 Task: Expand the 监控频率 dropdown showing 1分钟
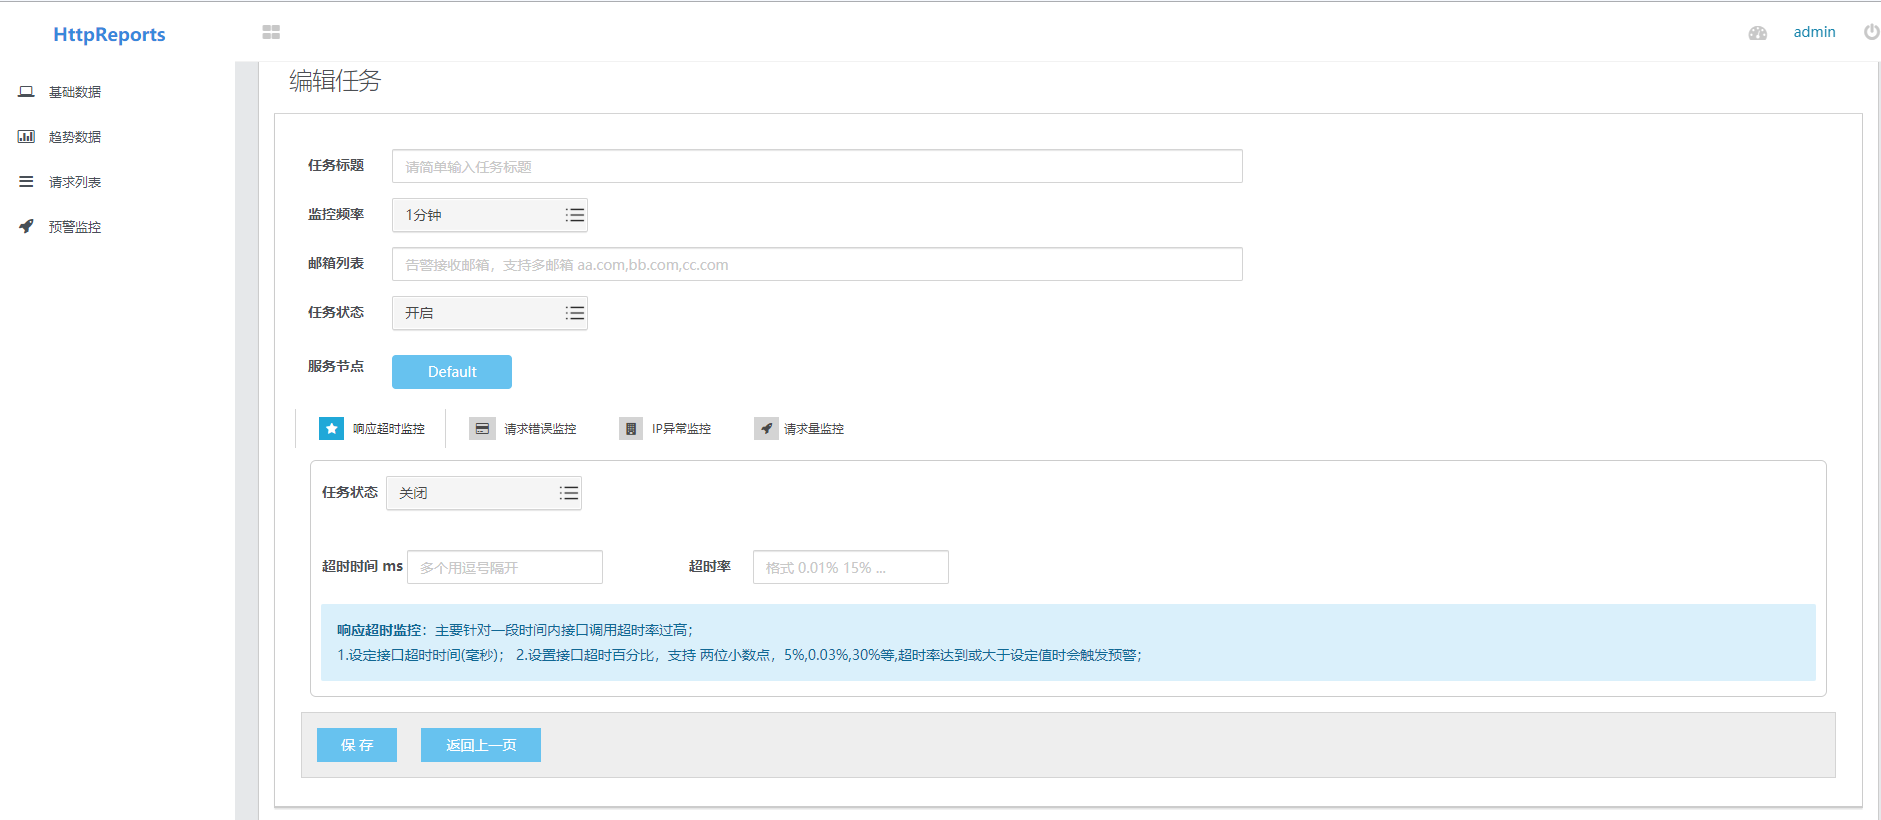(490, 215)
